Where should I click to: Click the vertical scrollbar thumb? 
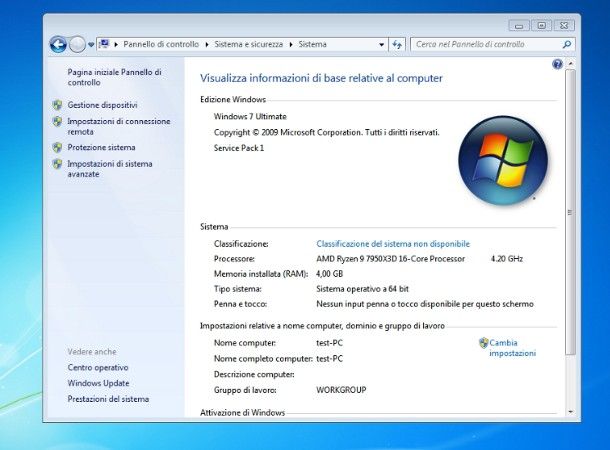[570, 212]
